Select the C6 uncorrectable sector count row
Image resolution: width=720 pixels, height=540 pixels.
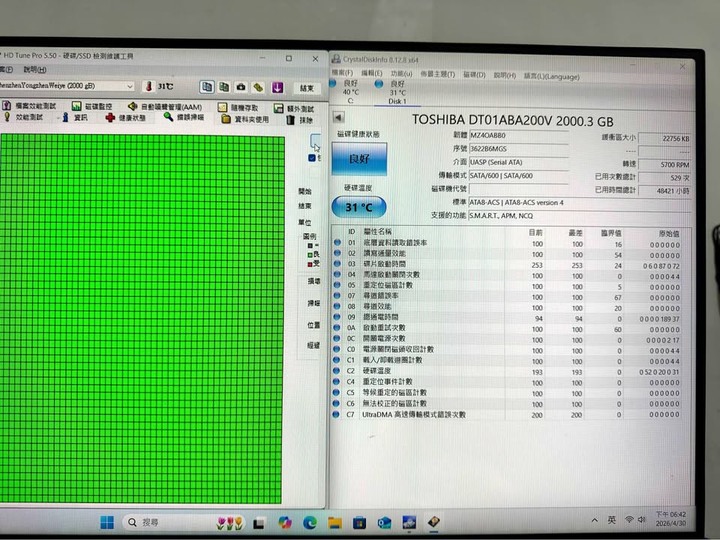click(x=506, y=404)
